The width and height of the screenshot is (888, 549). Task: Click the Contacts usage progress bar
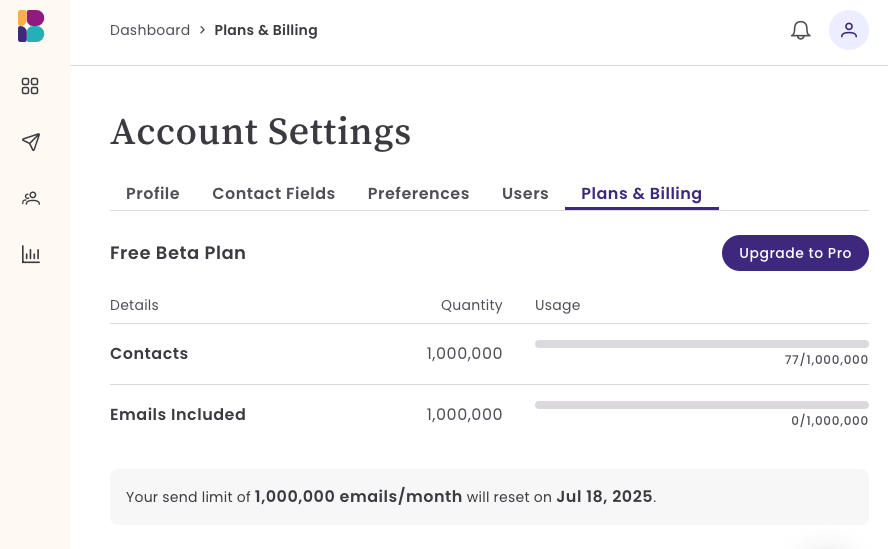tap(701, 344)
